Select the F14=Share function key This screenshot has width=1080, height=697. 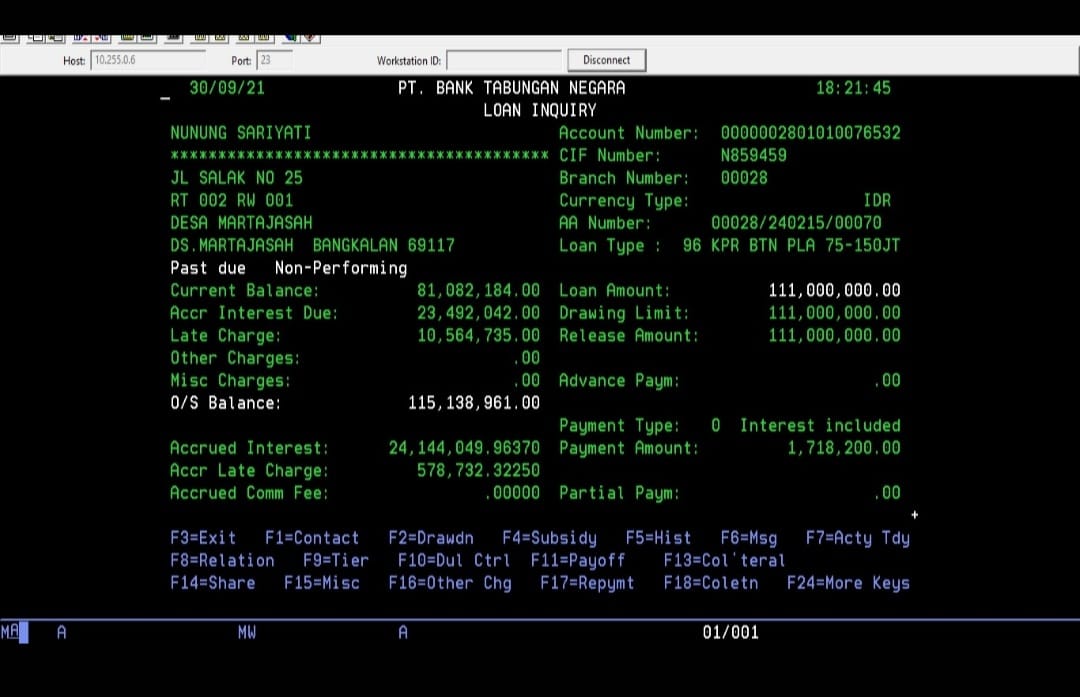coord(212,583)
